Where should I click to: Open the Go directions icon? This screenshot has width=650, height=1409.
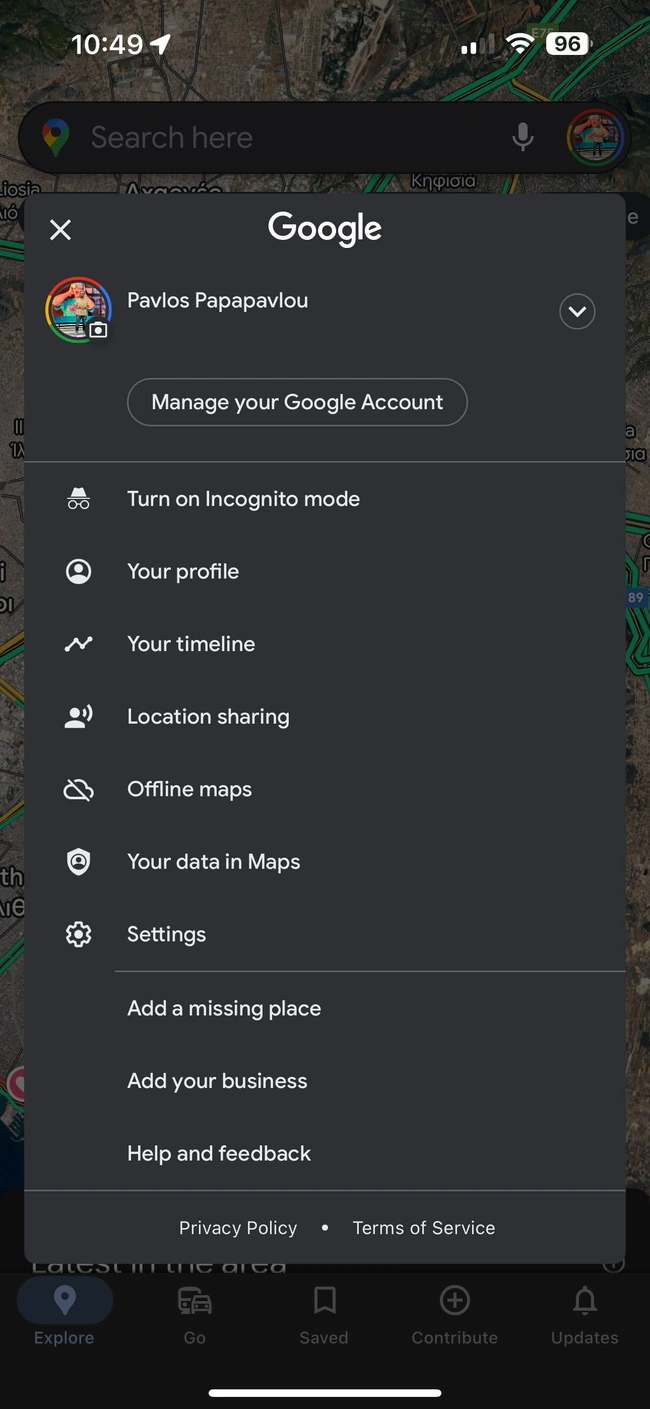pos(194,1300)
